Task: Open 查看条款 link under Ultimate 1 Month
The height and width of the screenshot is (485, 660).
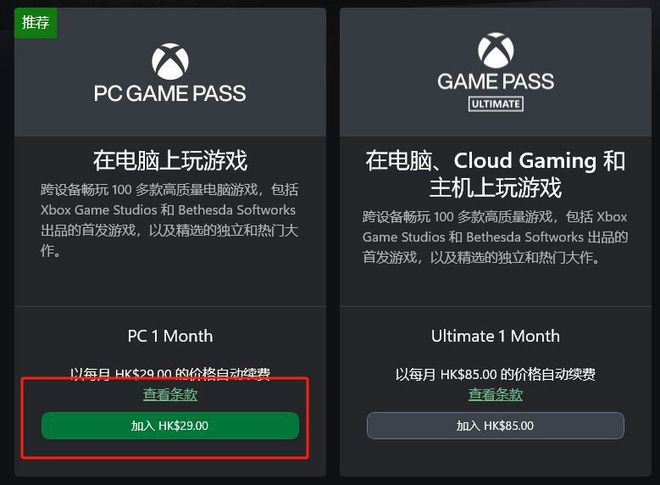Action: 495,394
